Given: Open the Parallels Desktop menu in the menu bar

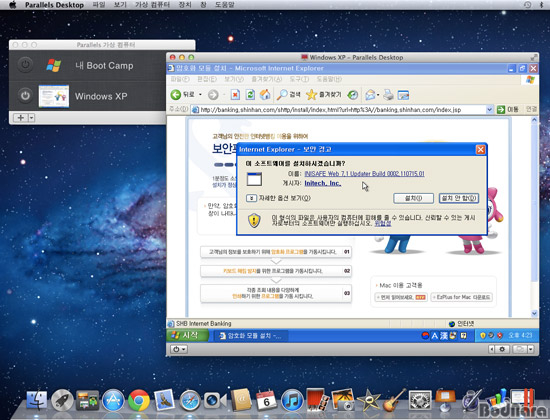Looking at the screenshot, I should click(x=54, y=5).
